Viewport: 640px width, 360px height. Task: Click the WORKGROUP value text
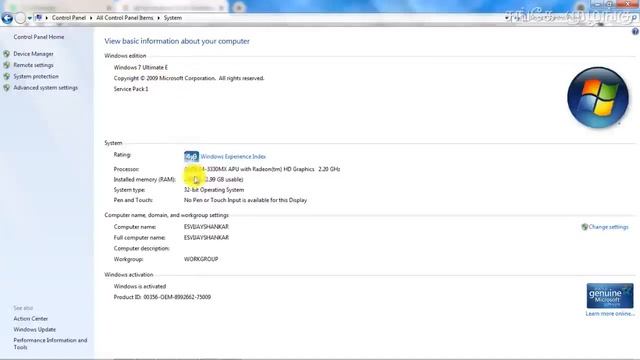click(x=201, y=259)
